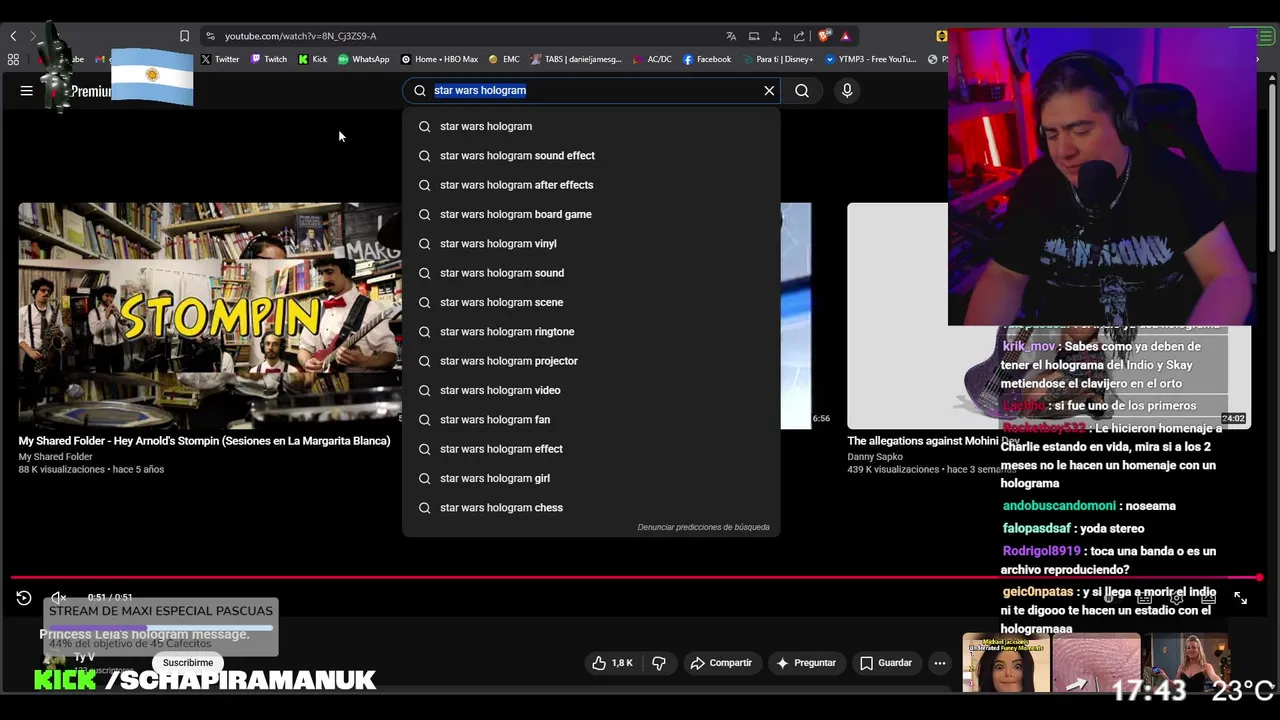Unmute the video with the speaker icon
This screenshot has width=1280, height=720.
click(x=59, y=598)
